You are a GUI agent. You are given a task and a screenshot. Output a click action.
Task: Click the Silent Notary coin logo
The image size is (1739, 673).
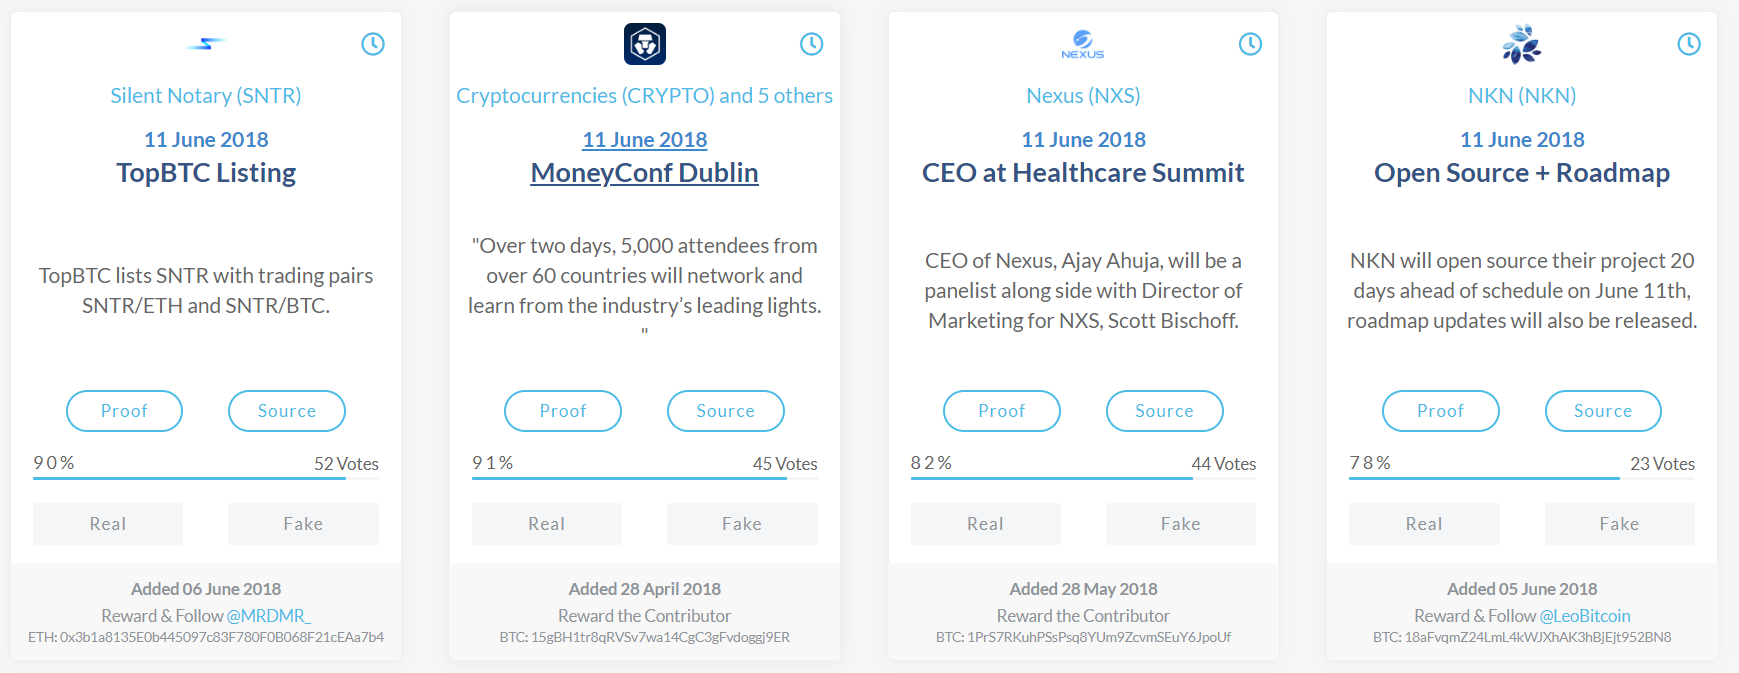click(206, 44)
